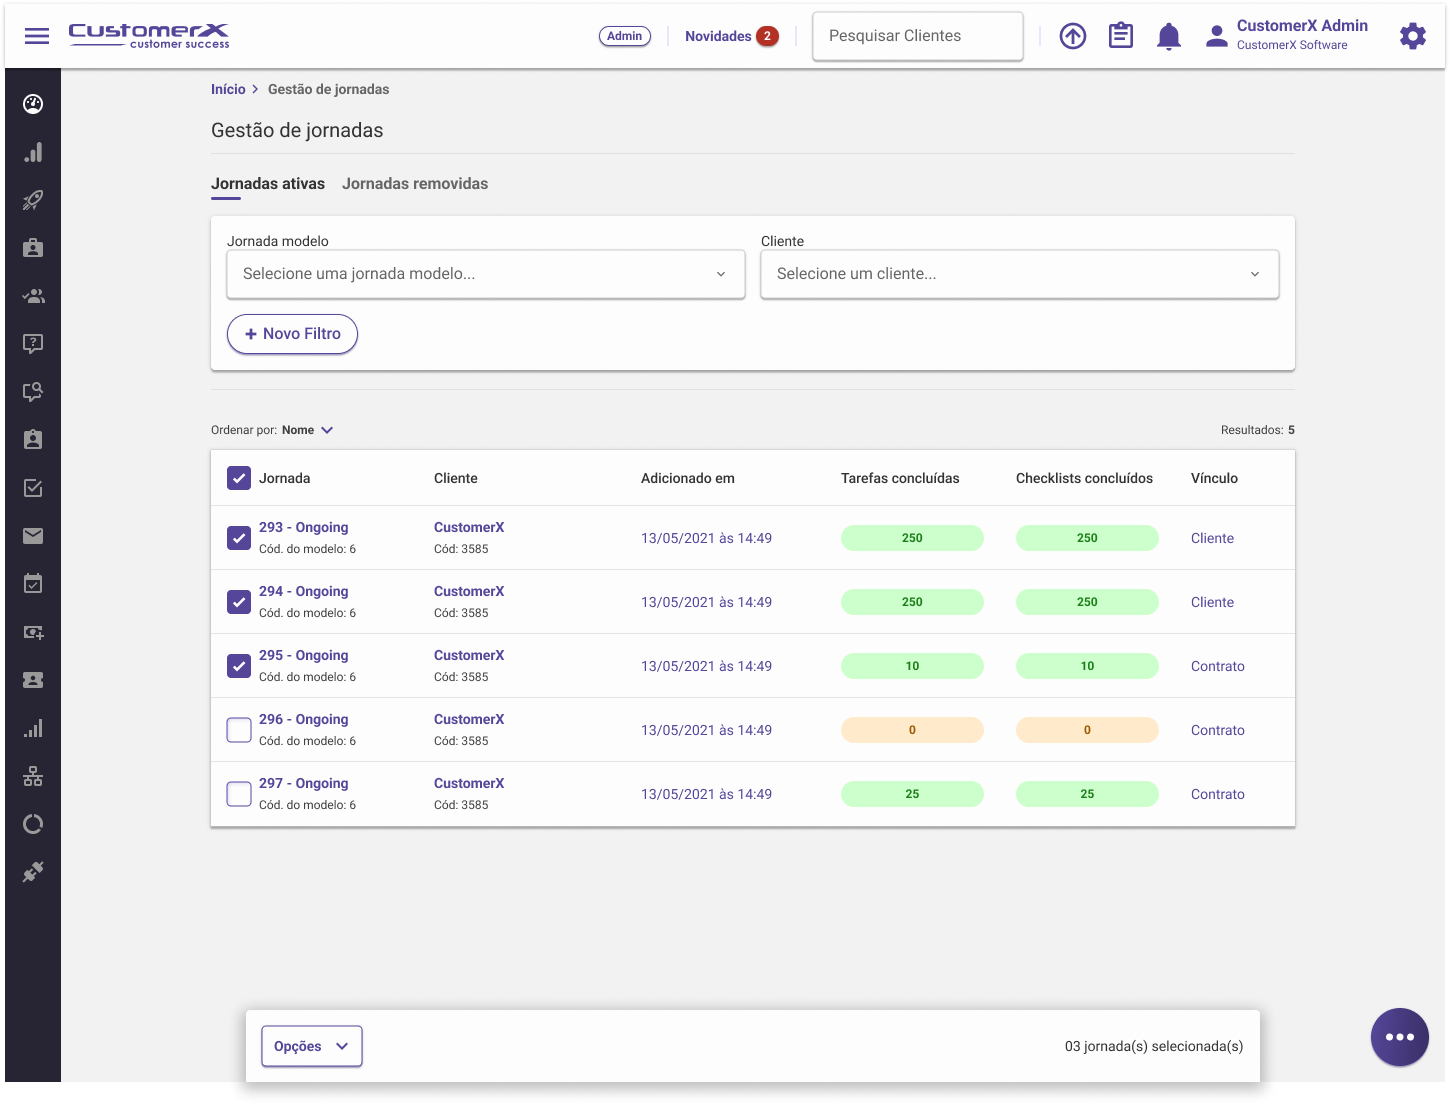Click the upload arrow circle icon
Screen dimensions: 1450x1106
[x=1072, y=37]
